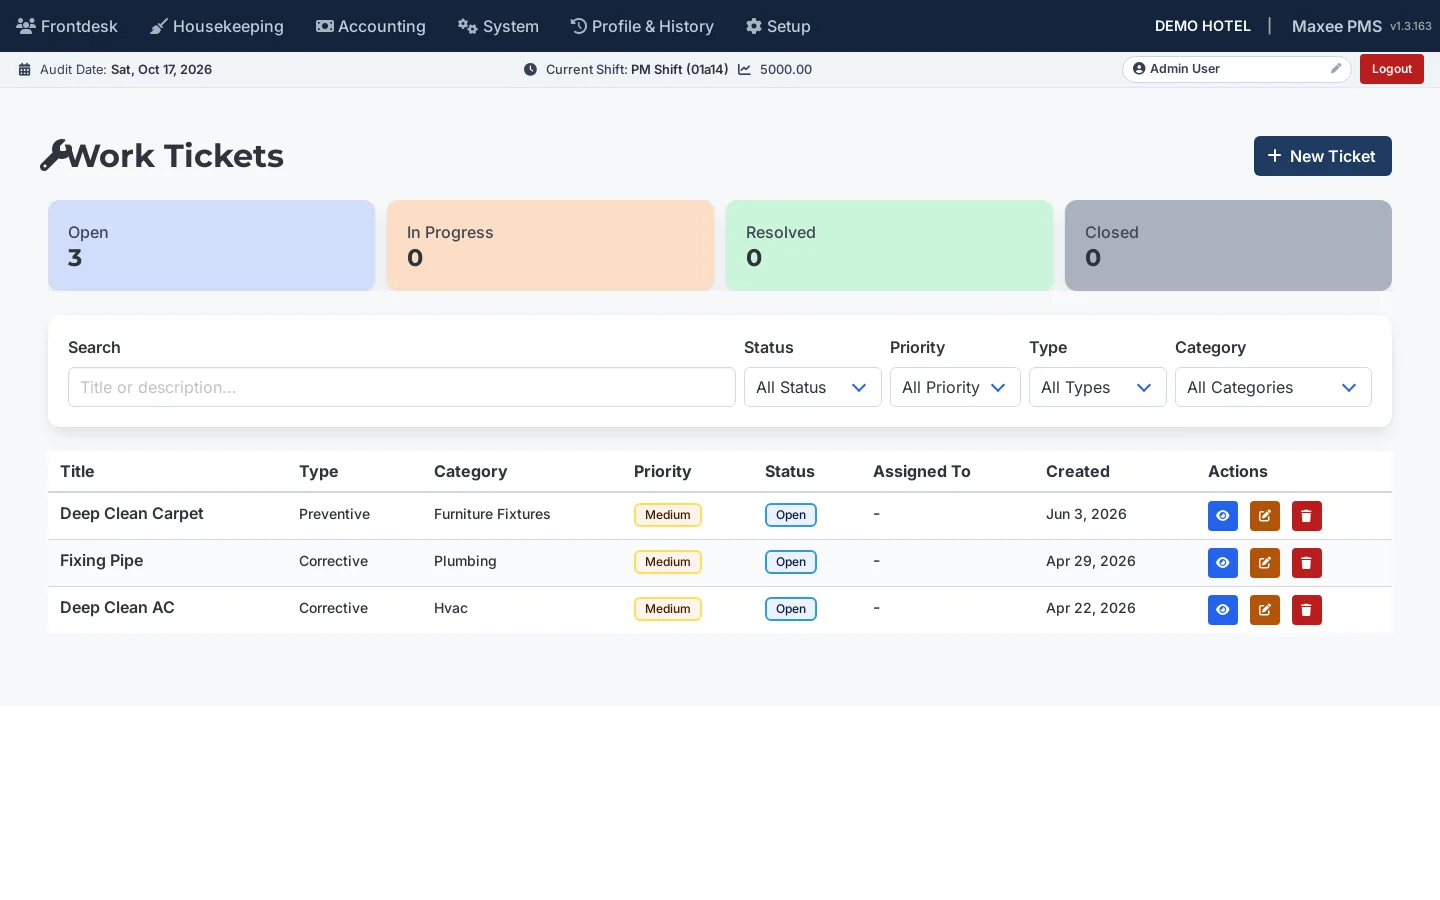Select the In Progress summary card
The height and width of the screenshot is (900, 1440).
click(x=550, y=245)
